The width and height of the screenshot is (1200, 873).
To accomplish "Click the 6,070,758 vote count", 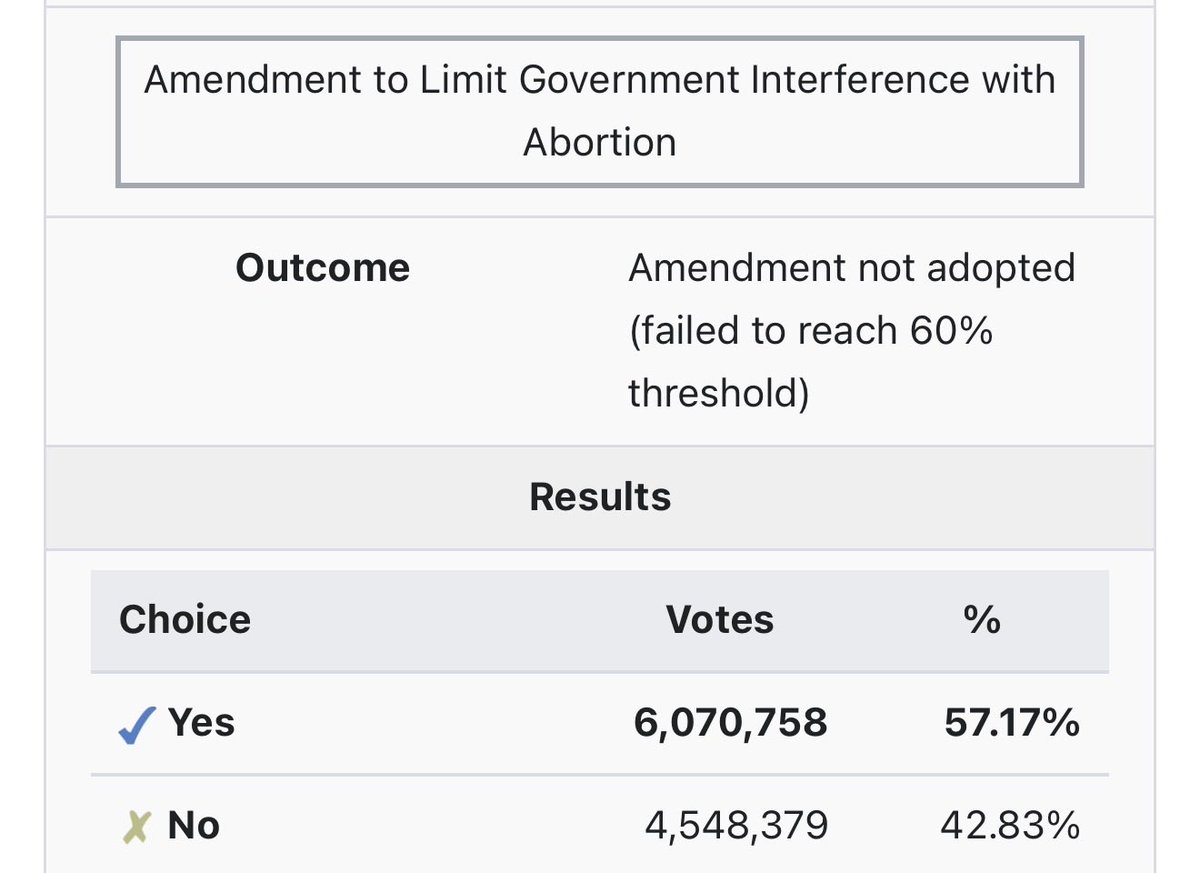I will (x=730, y=722).
